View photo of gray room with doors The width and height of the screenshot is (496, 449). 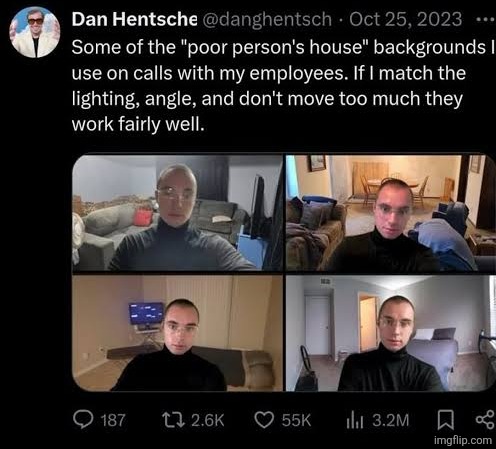(x=391, y=333)
